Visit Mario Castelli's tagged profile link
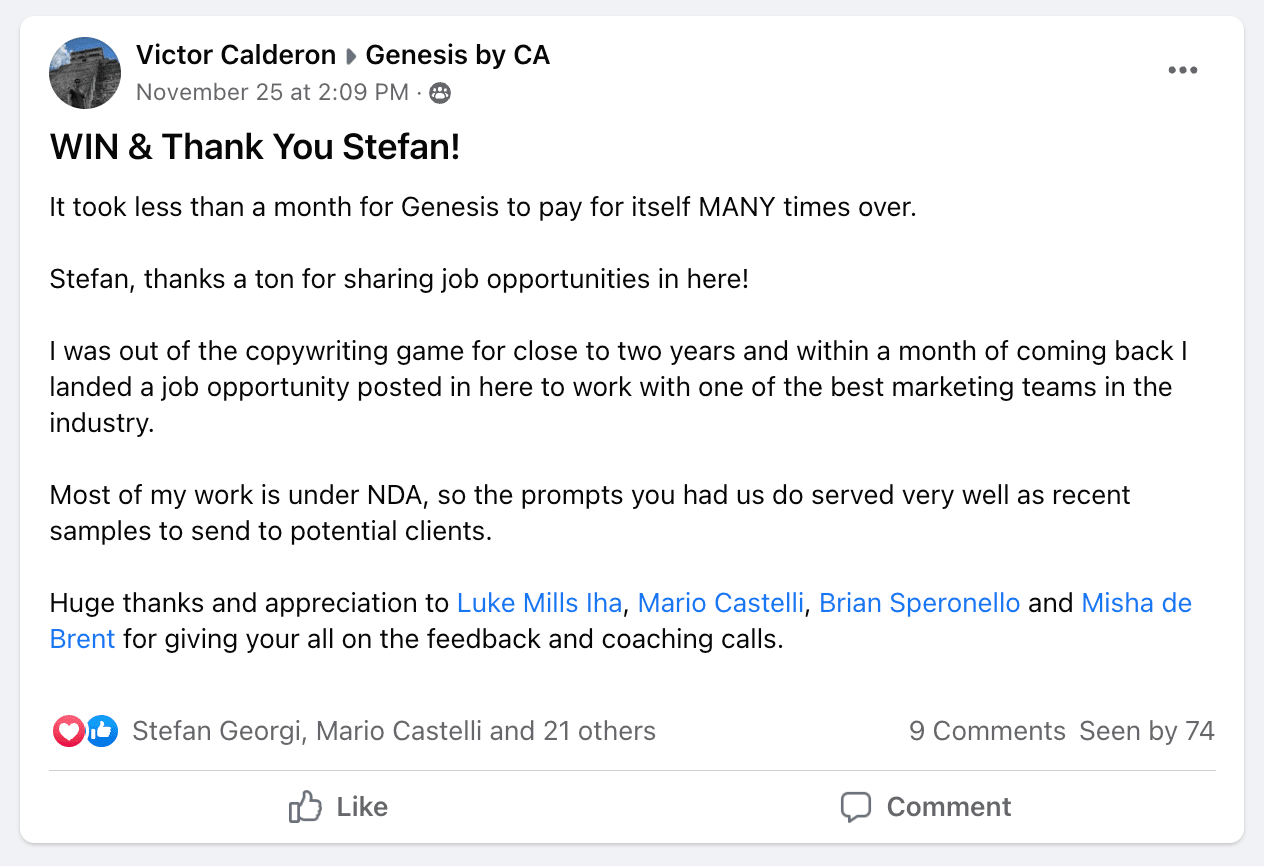 coord(720,604)
